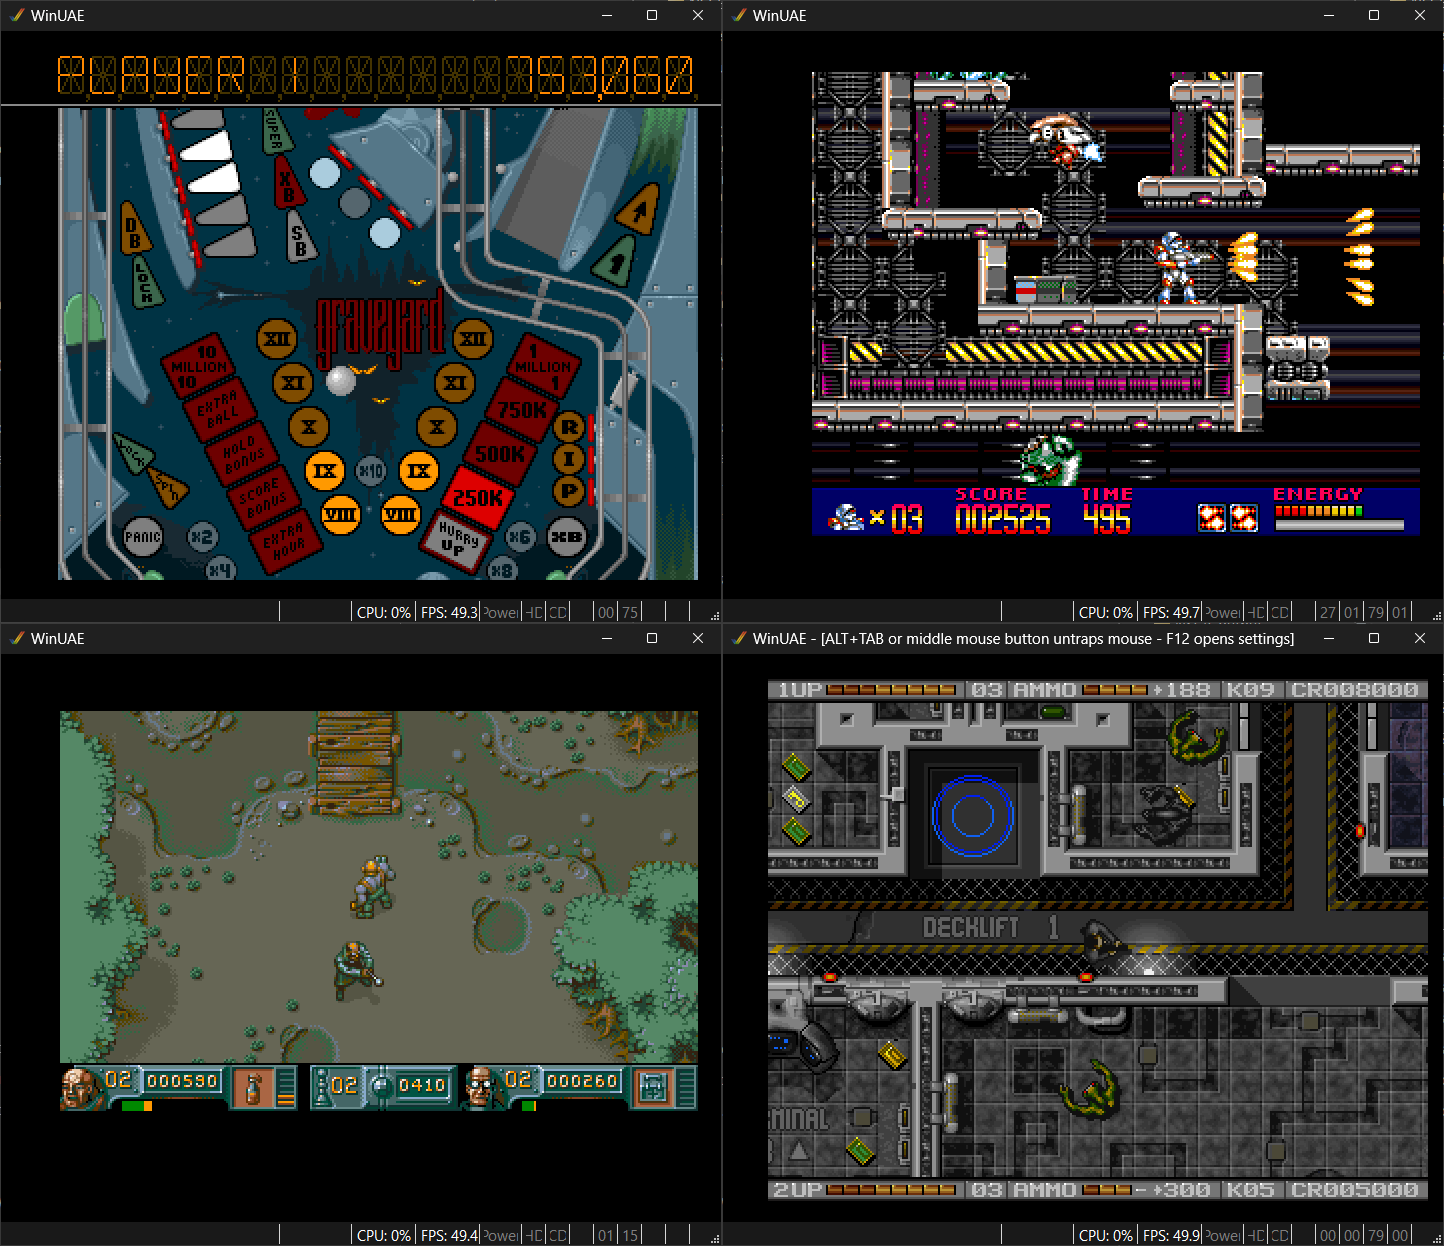Click floppy track 27 in the Turrican status bar
This screenshot has height=1246, width=1444.
click(x=1328, y=612)
